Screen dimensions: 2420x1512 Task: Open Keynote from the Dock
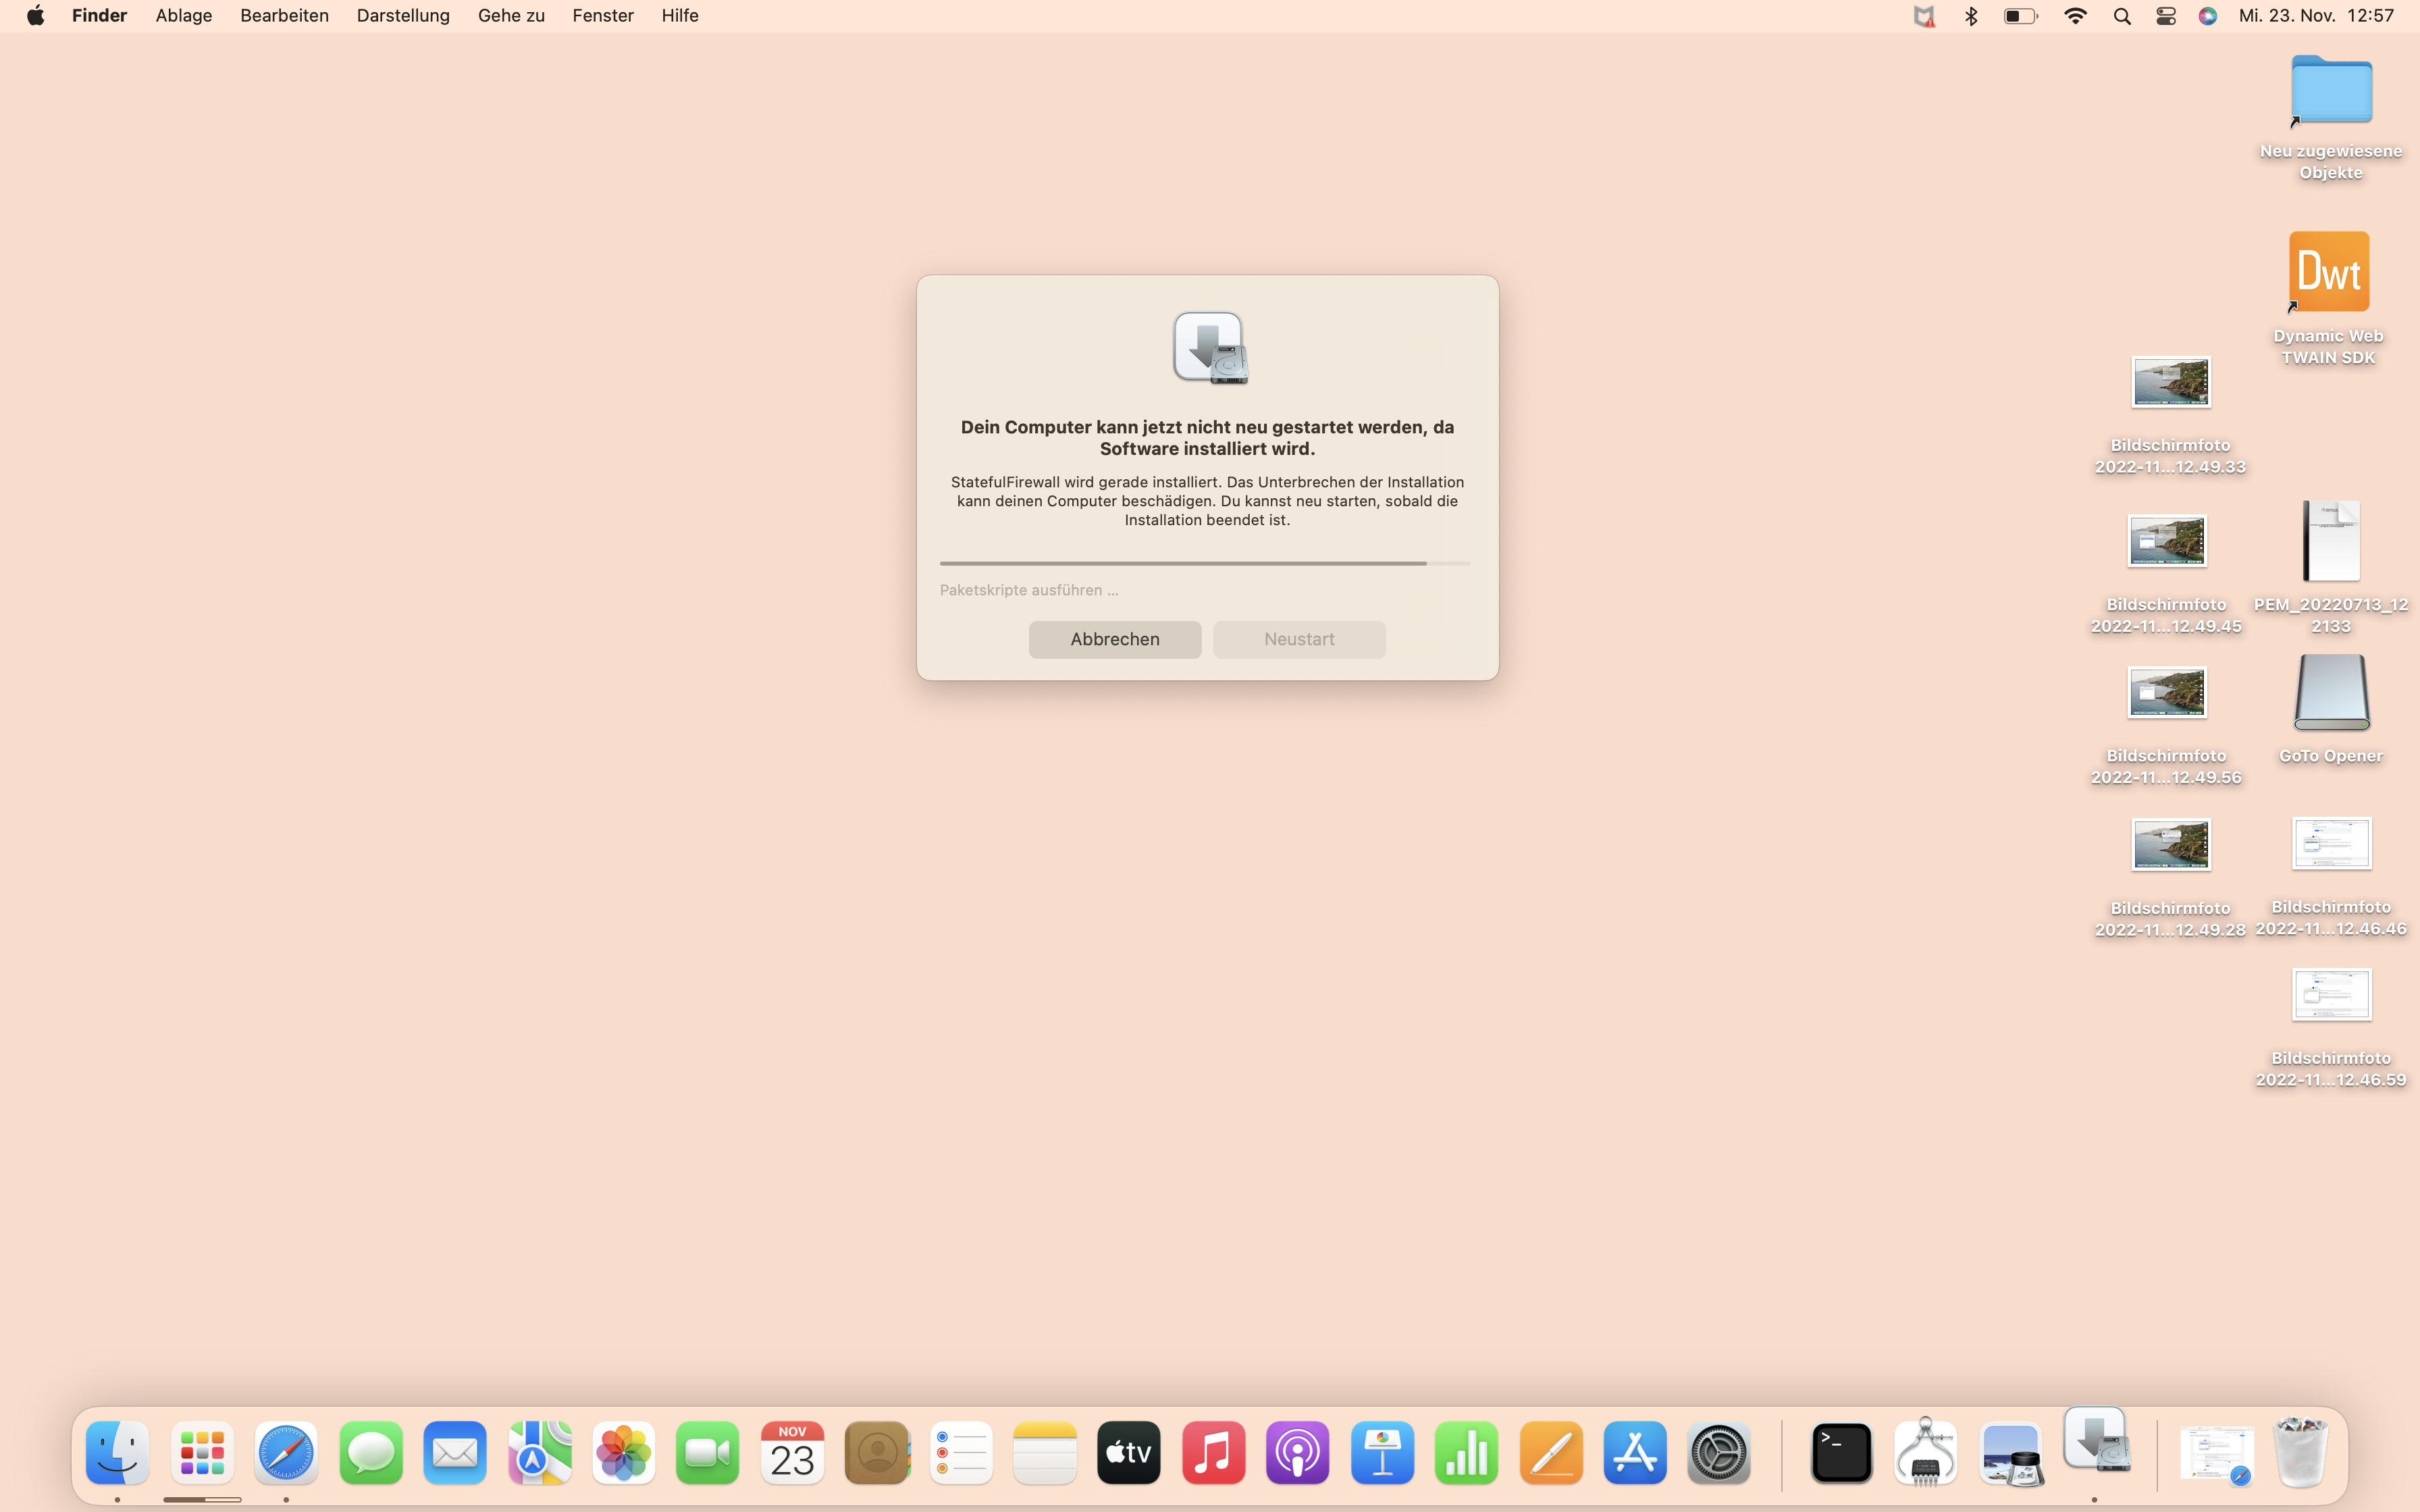point(1382,1452)
